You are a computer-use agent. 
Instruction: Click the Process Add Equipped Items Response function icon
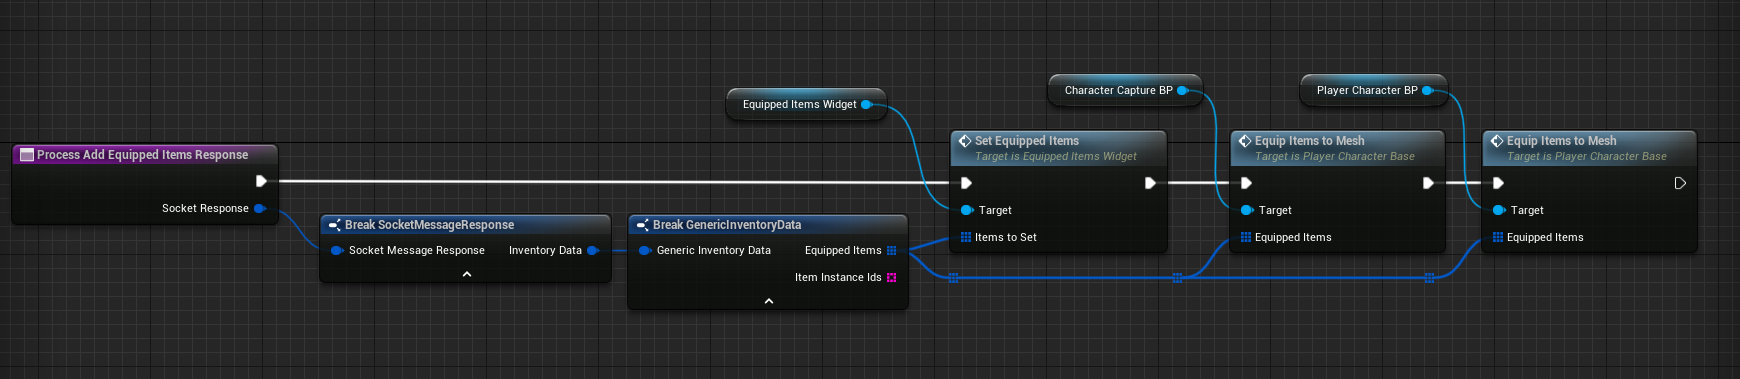[27, 155]
